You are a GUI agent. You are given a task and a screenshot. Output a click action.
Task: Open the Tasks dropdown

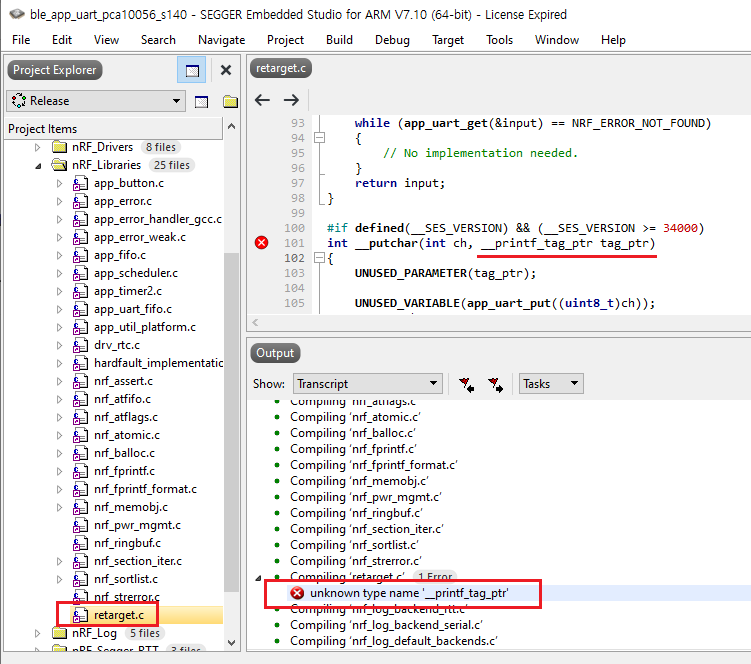[551, 384]
